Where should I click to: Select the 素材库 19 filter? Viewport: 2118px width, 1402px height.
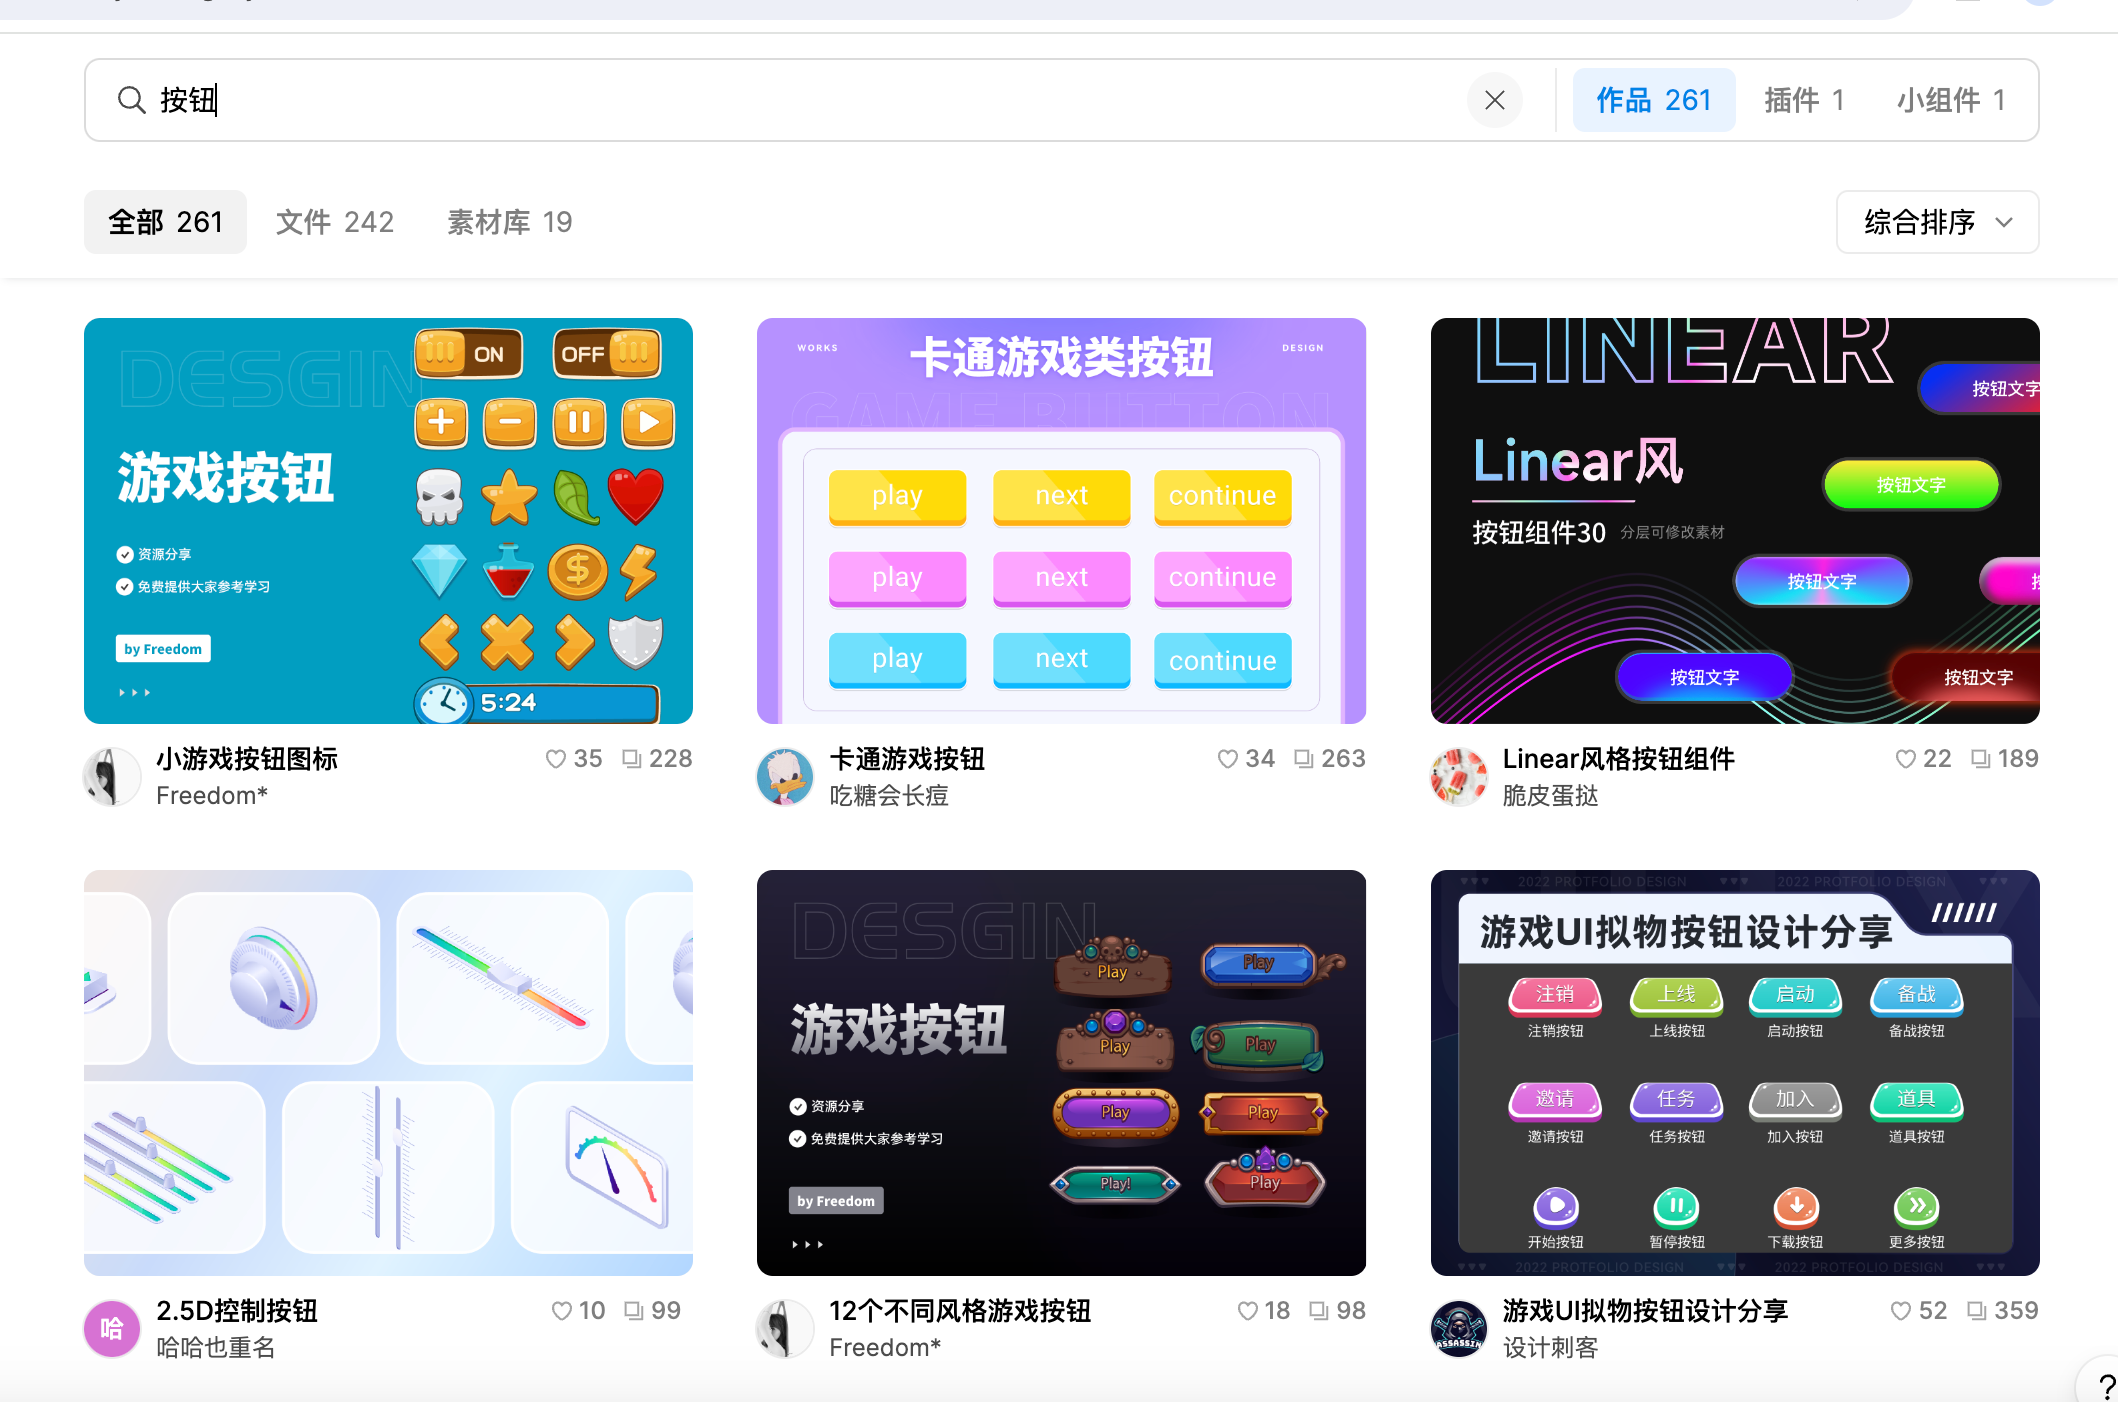point(509,222)
